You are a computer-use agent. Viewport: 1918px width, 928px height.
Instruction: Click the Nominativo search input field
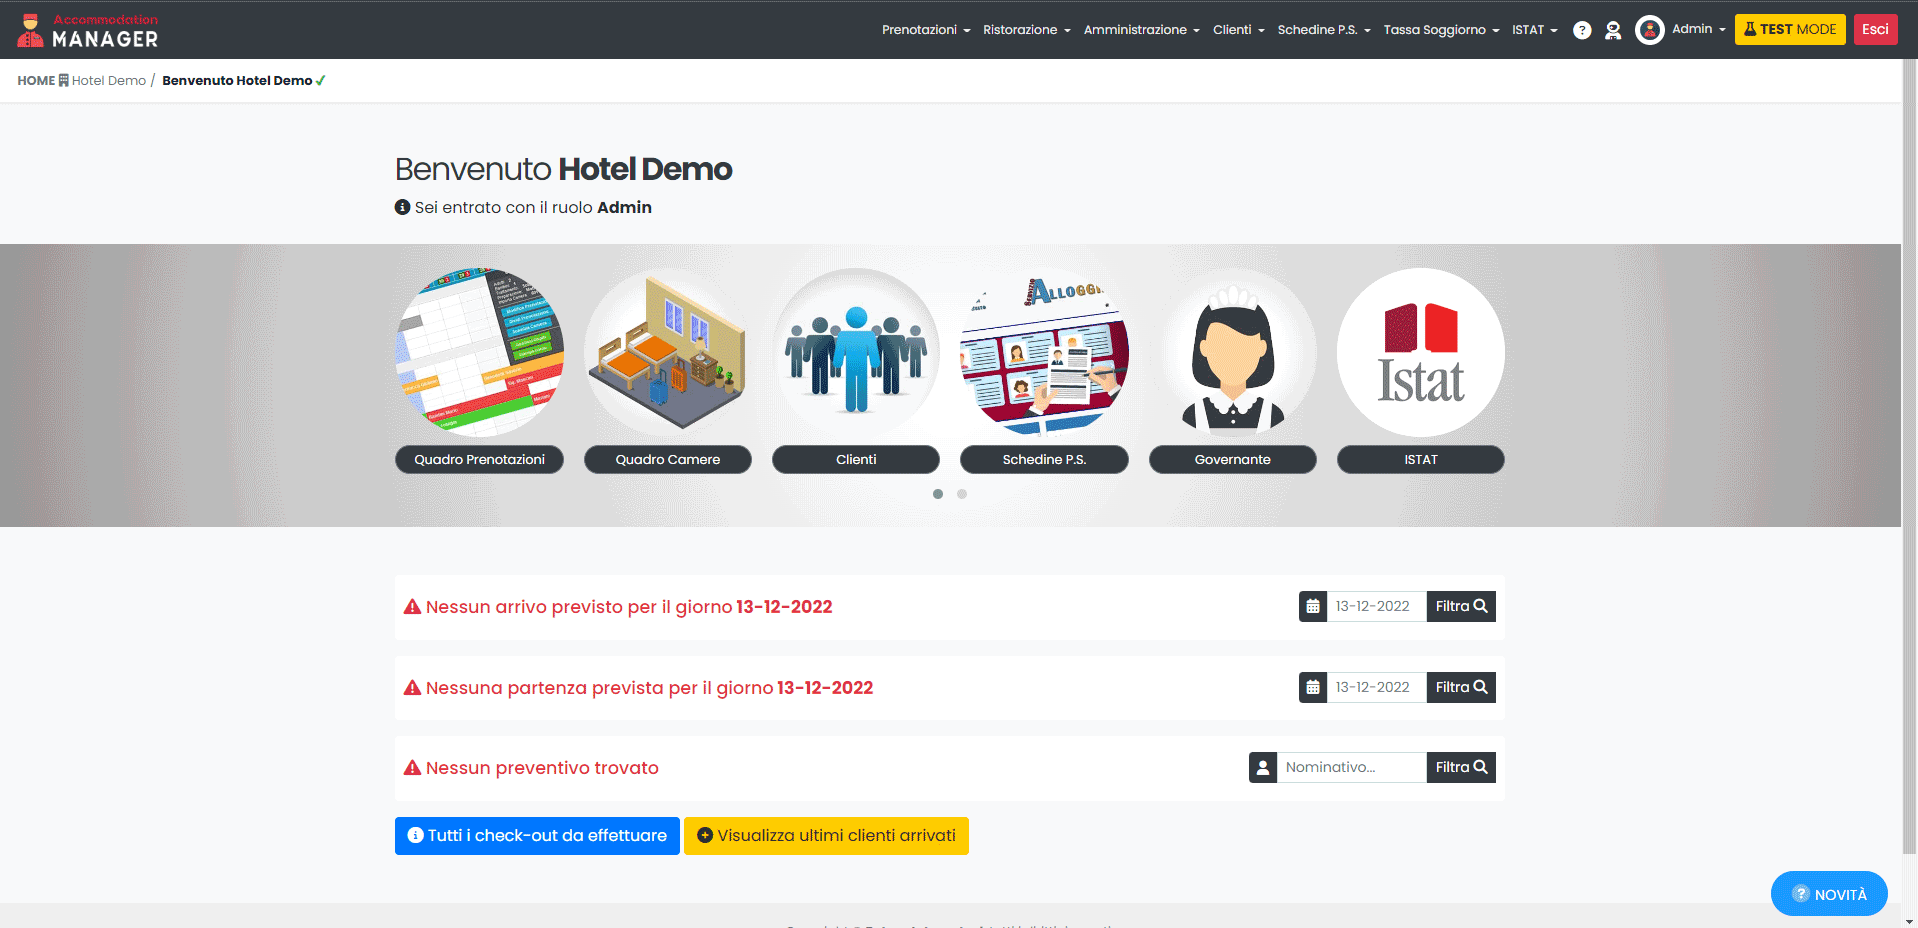coord(1350,768)
